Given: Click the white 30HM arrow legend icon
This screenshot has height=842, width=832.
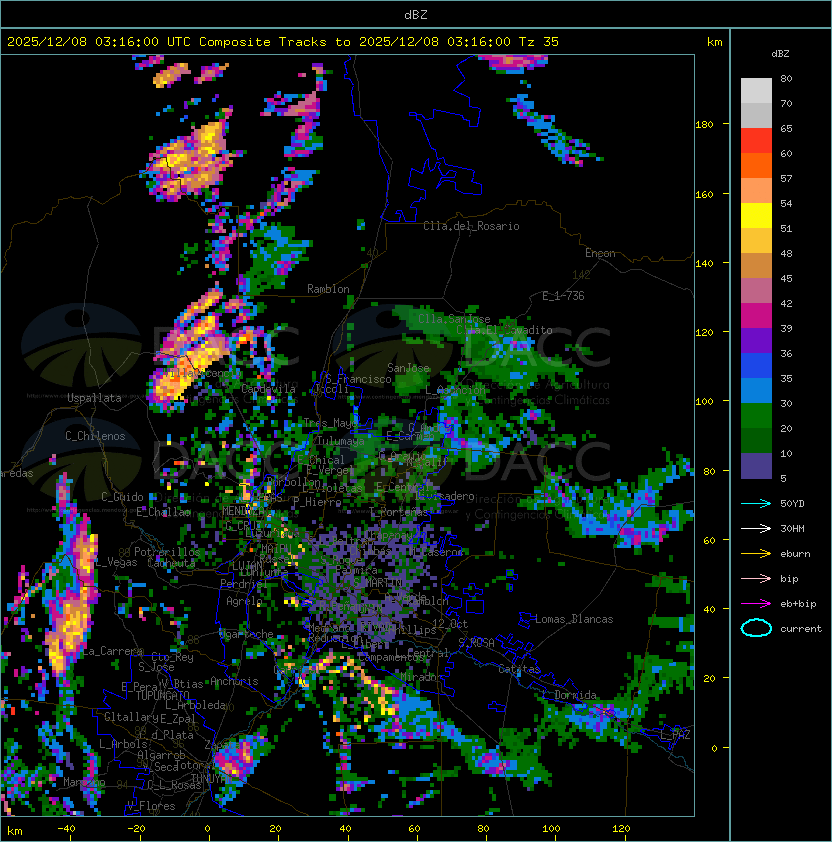Looking at the screenshot, I should click(756, 528).
